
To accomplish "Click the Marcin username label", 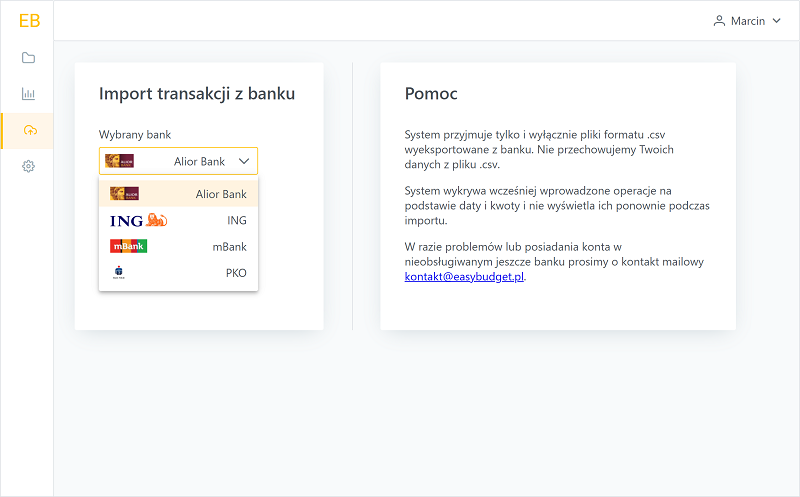I will tap(748, 21).
